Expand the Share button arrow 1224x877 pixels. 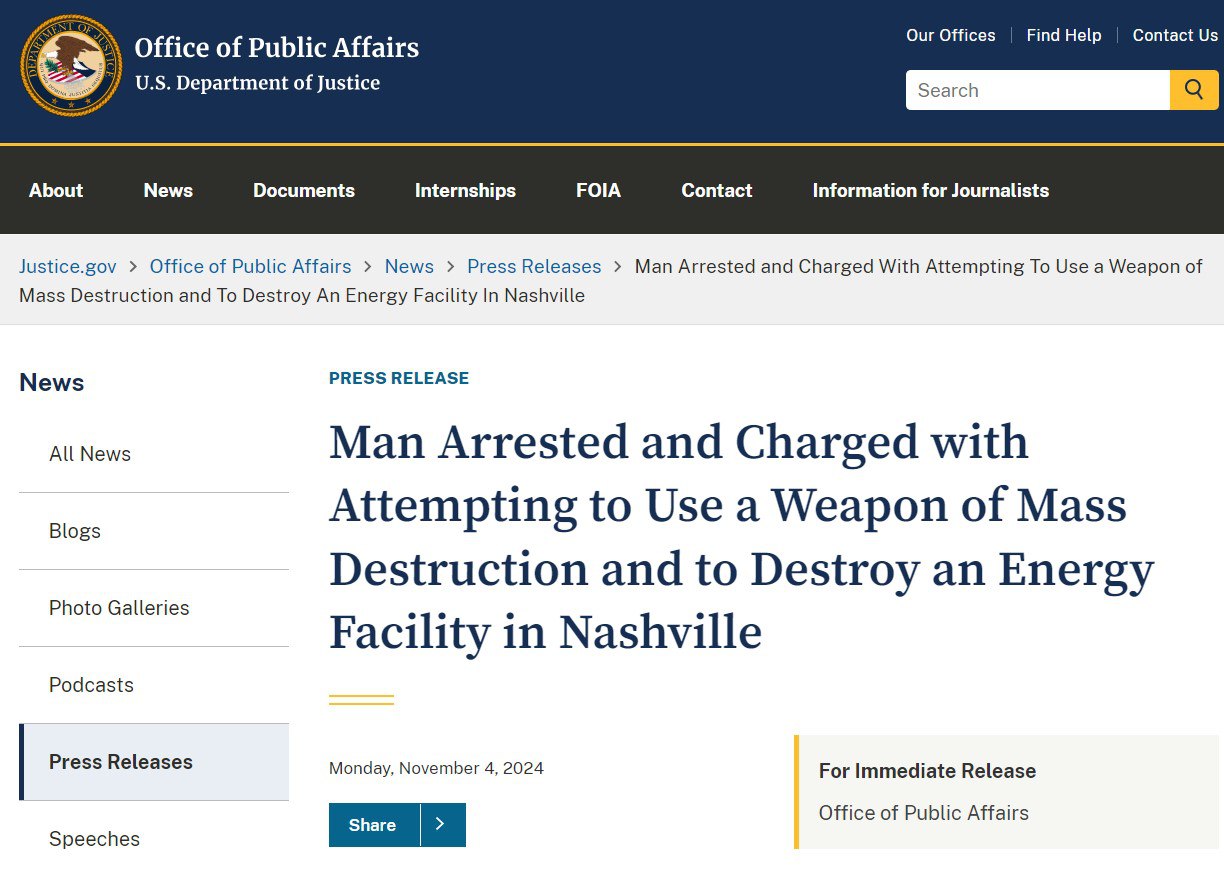point(442,825)
